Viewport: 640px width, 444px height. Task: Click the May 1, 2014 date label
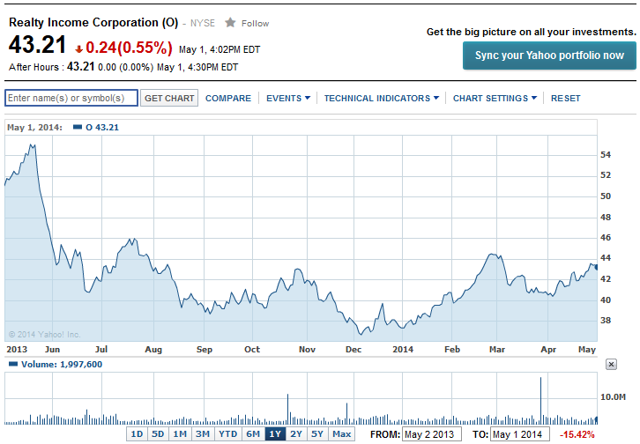(35, 127)
